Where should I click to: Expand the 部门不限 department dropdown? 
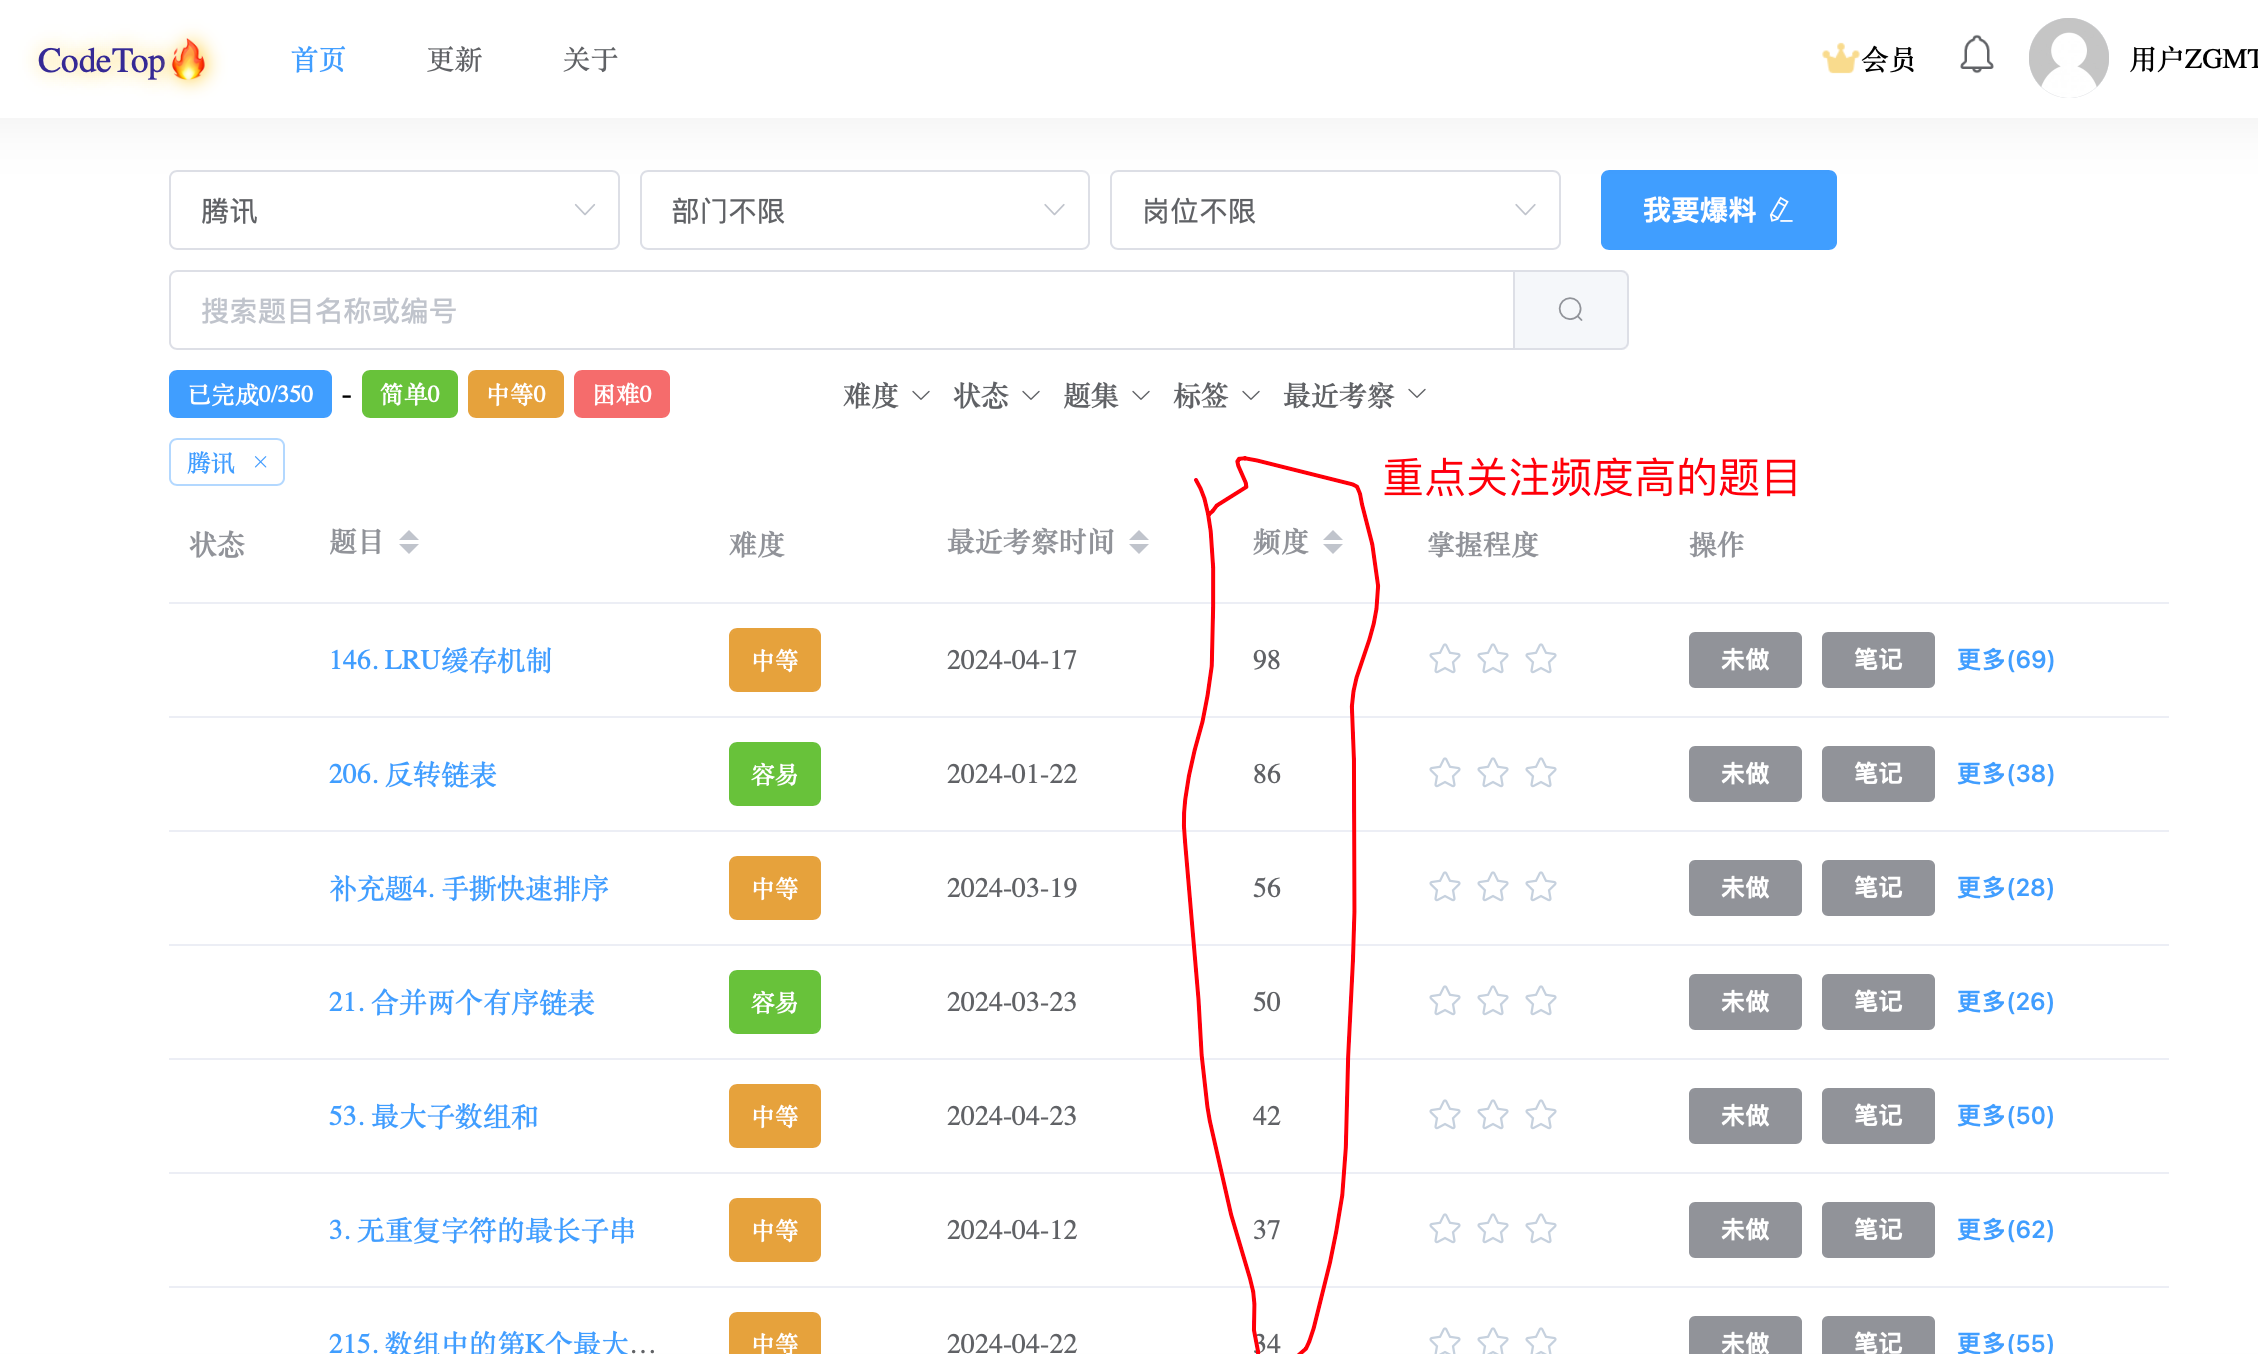click(864, 210)
